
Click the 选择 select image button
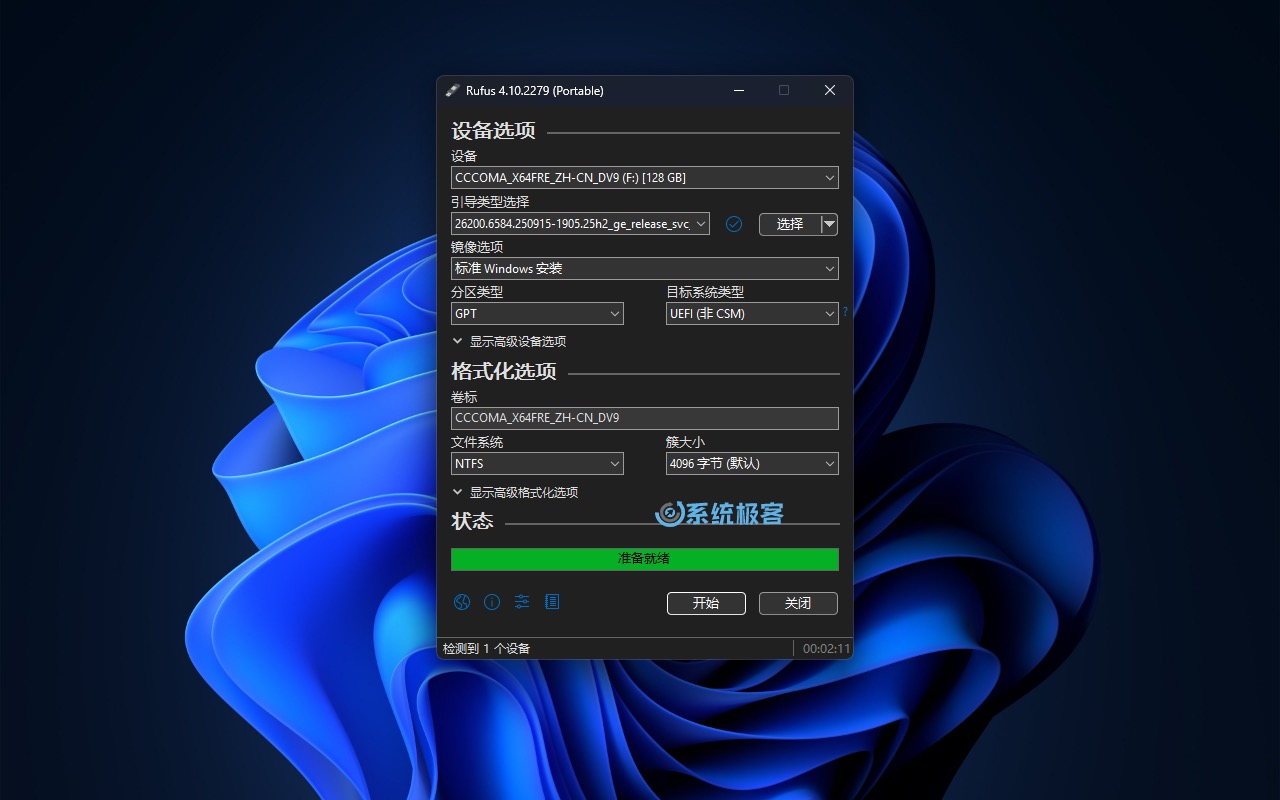[789, 224]
